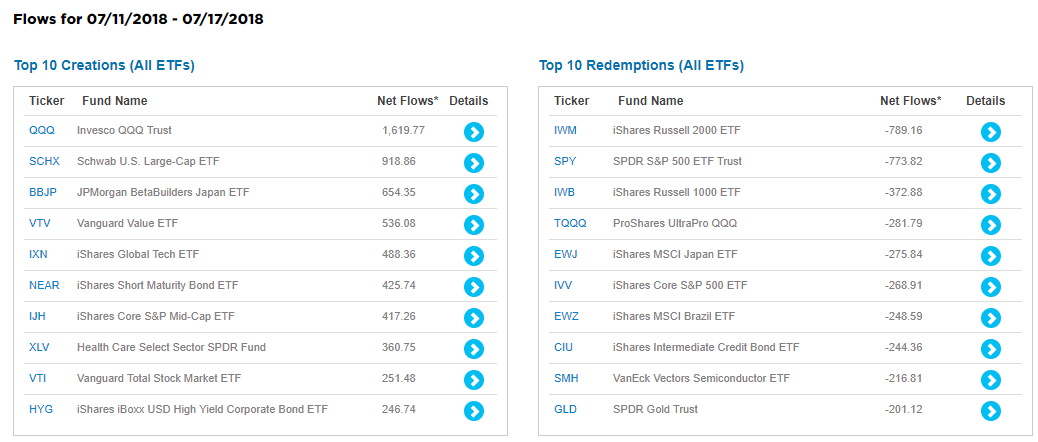Click the Top 10 Redemptions (All ETFs) heading
The image size is (1038, 442).
coord(641,66)
